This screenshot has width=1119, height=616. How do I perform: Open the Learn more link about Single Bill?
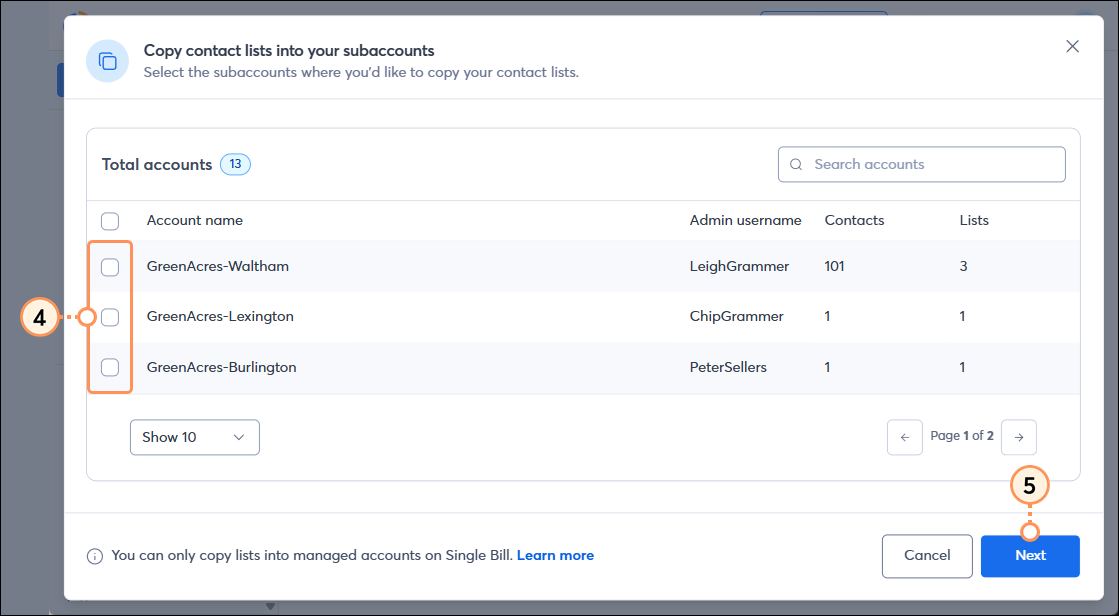click(x=555, y=555)
